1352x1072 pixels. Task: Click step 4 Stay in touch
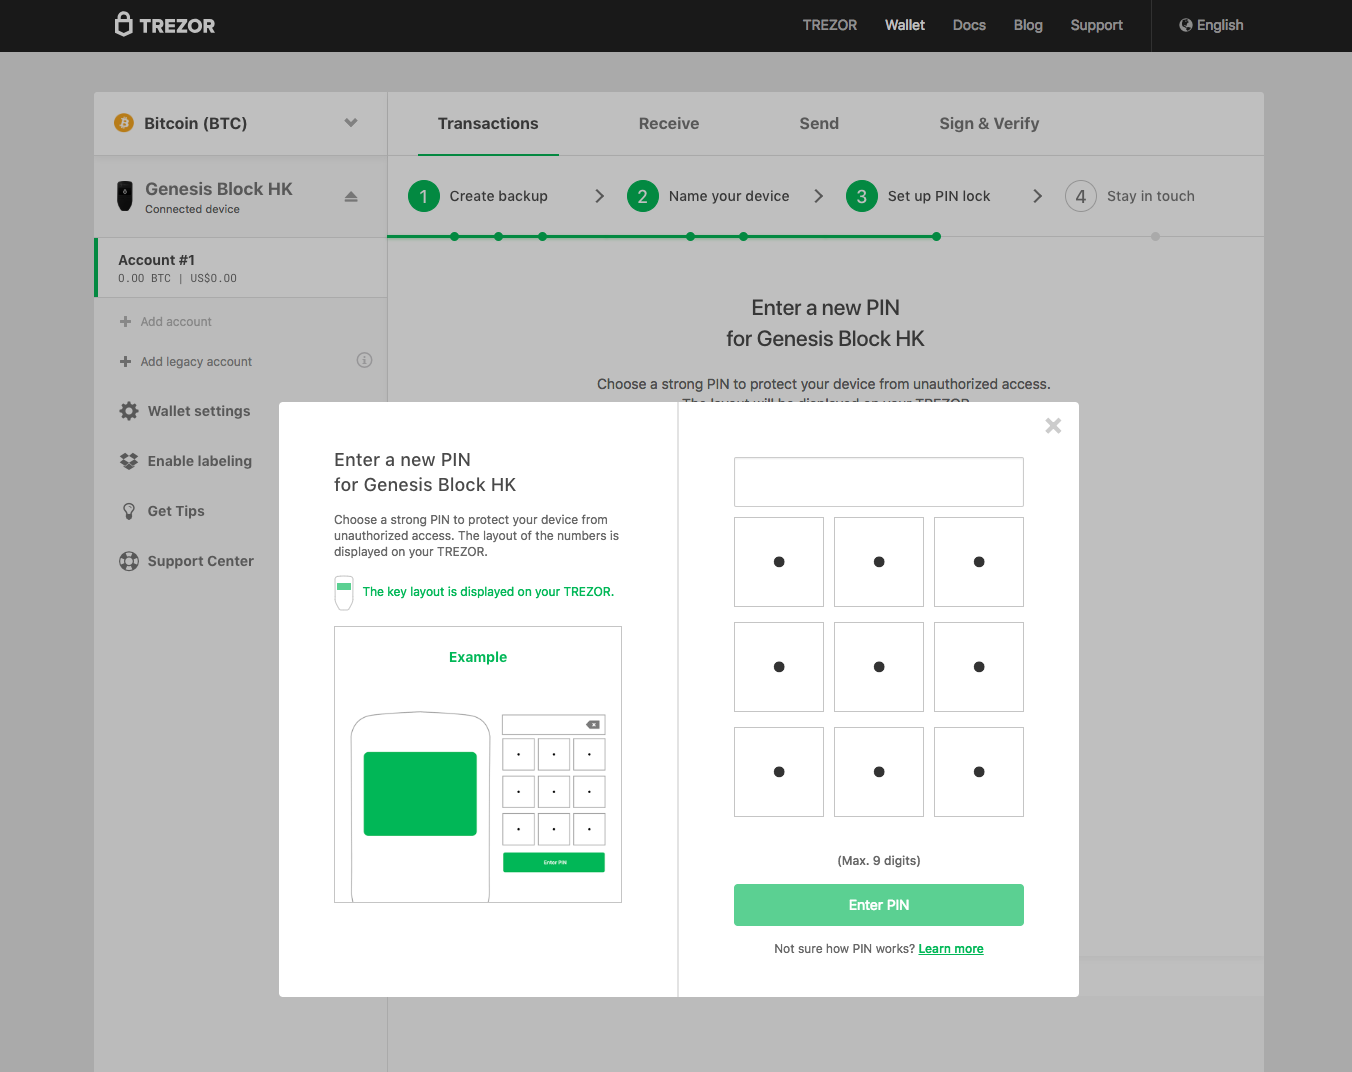coord(1130,196)
